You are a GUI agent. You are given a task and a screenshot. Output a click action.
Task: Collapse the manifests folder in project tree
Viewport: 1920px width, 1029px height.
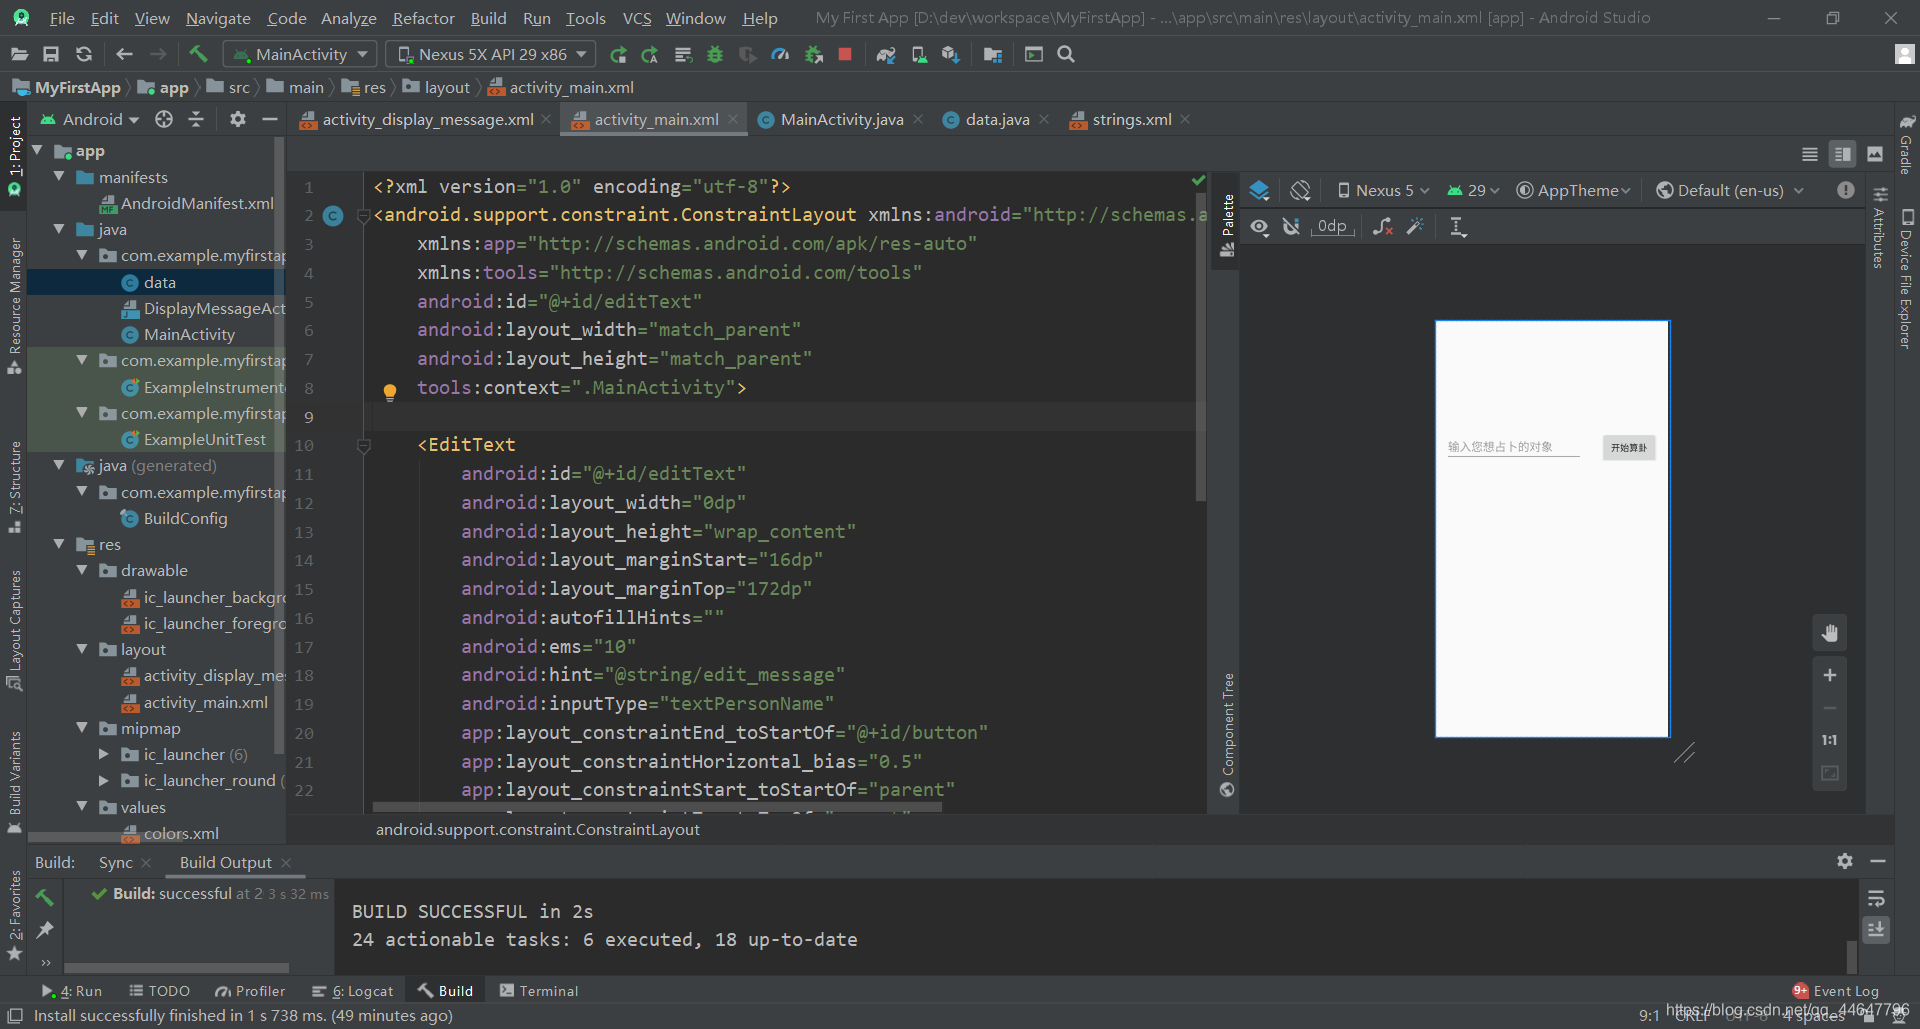[59, 177]
